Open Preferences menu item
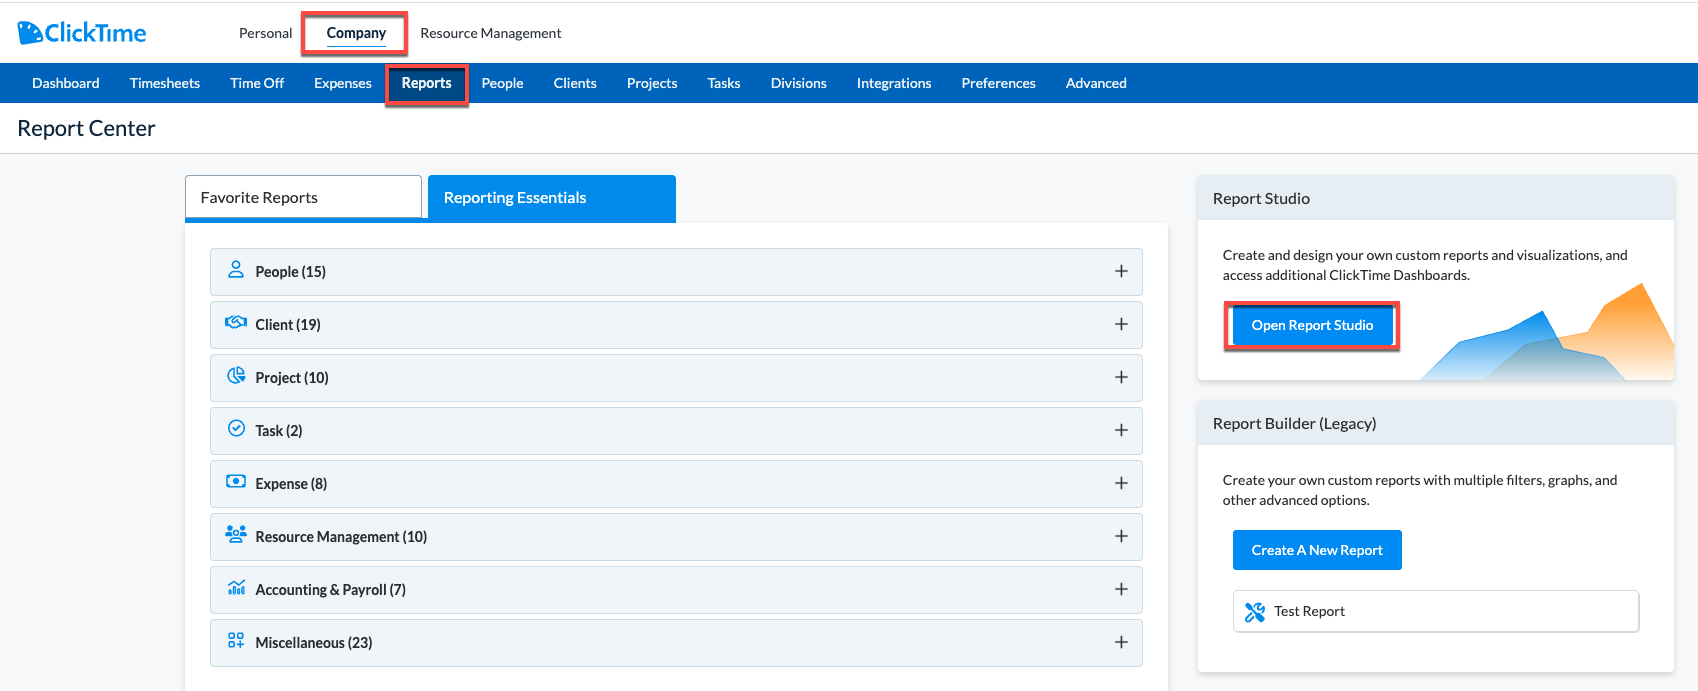The image size is (1698, 691). click(999, 83)
